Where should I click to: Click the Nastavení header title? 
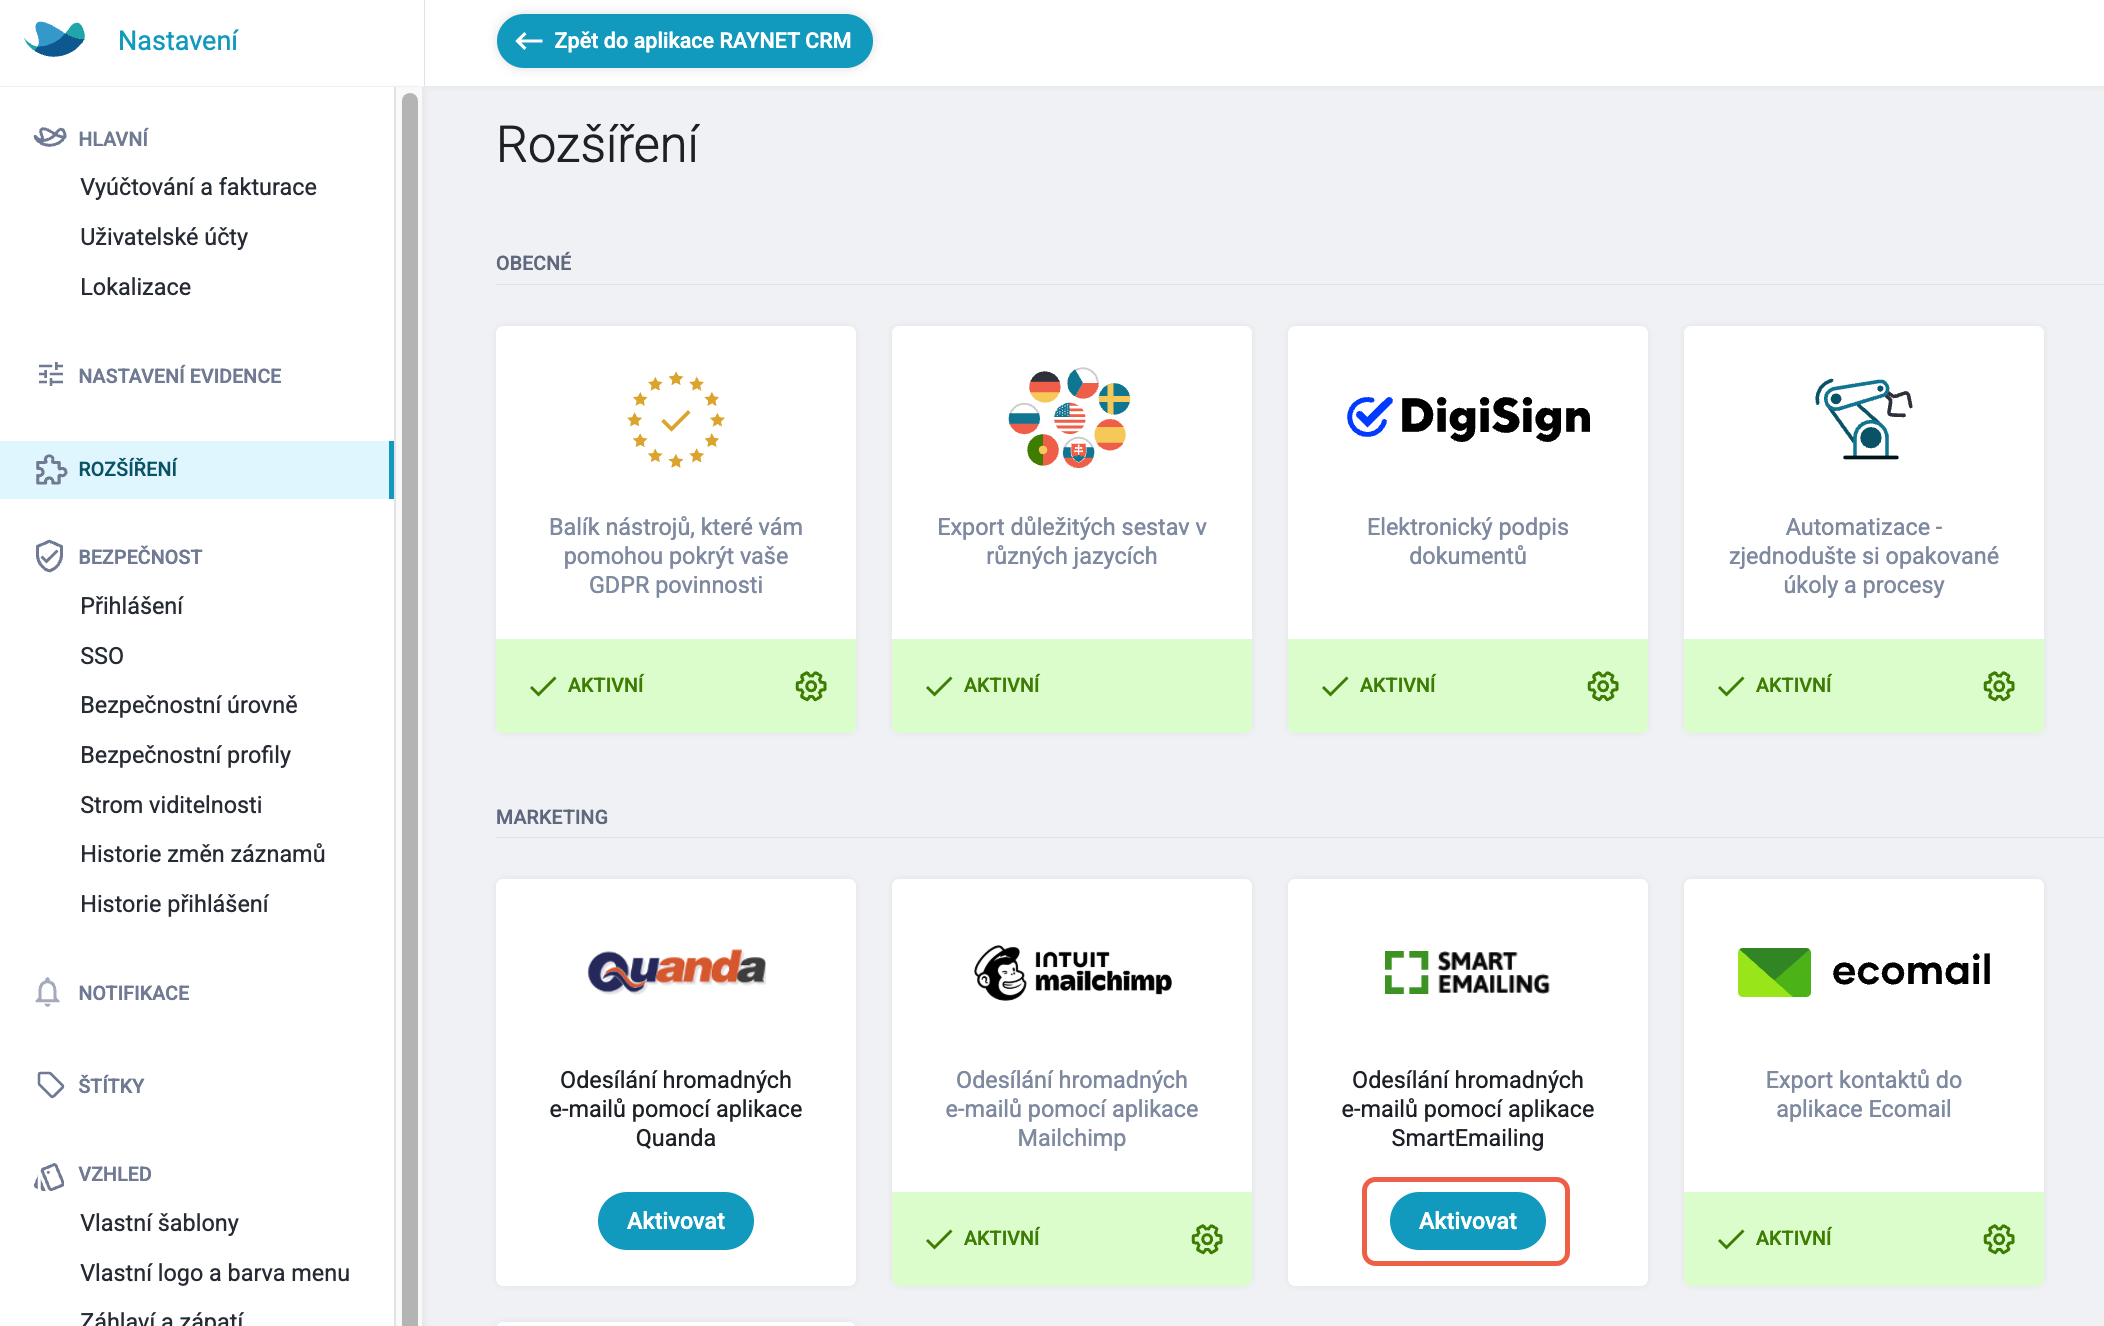pos(178,41)
